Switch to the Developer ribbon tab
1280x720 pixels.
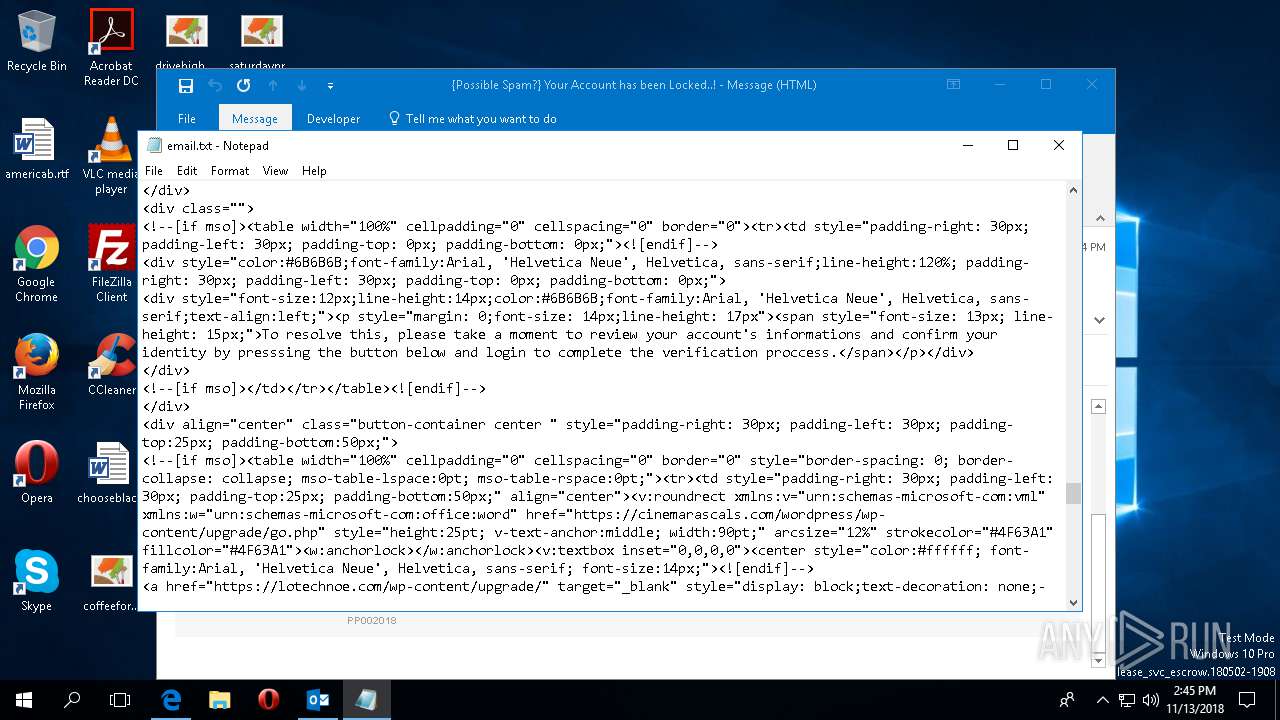pos(333,118)
